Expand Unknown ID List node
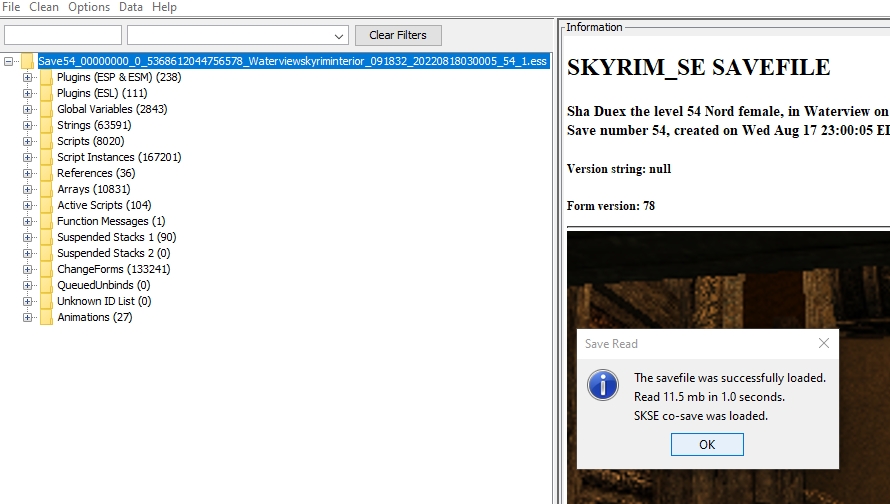This screenshot has width=890, height=504. [27, 301]
